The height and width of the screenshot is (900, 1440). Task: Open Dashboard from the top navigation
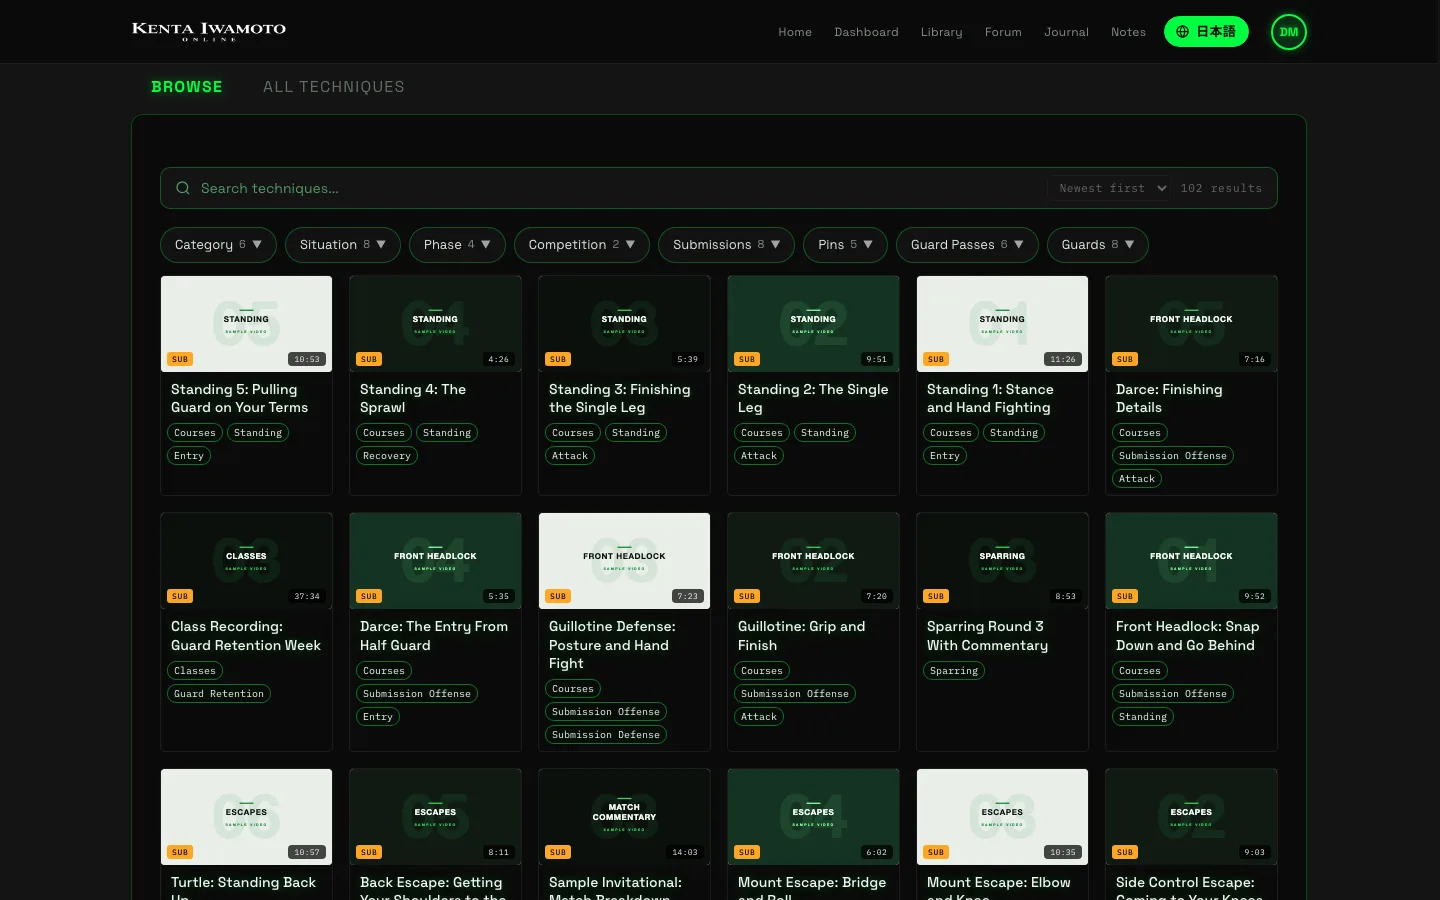click(x=866, y=32)
